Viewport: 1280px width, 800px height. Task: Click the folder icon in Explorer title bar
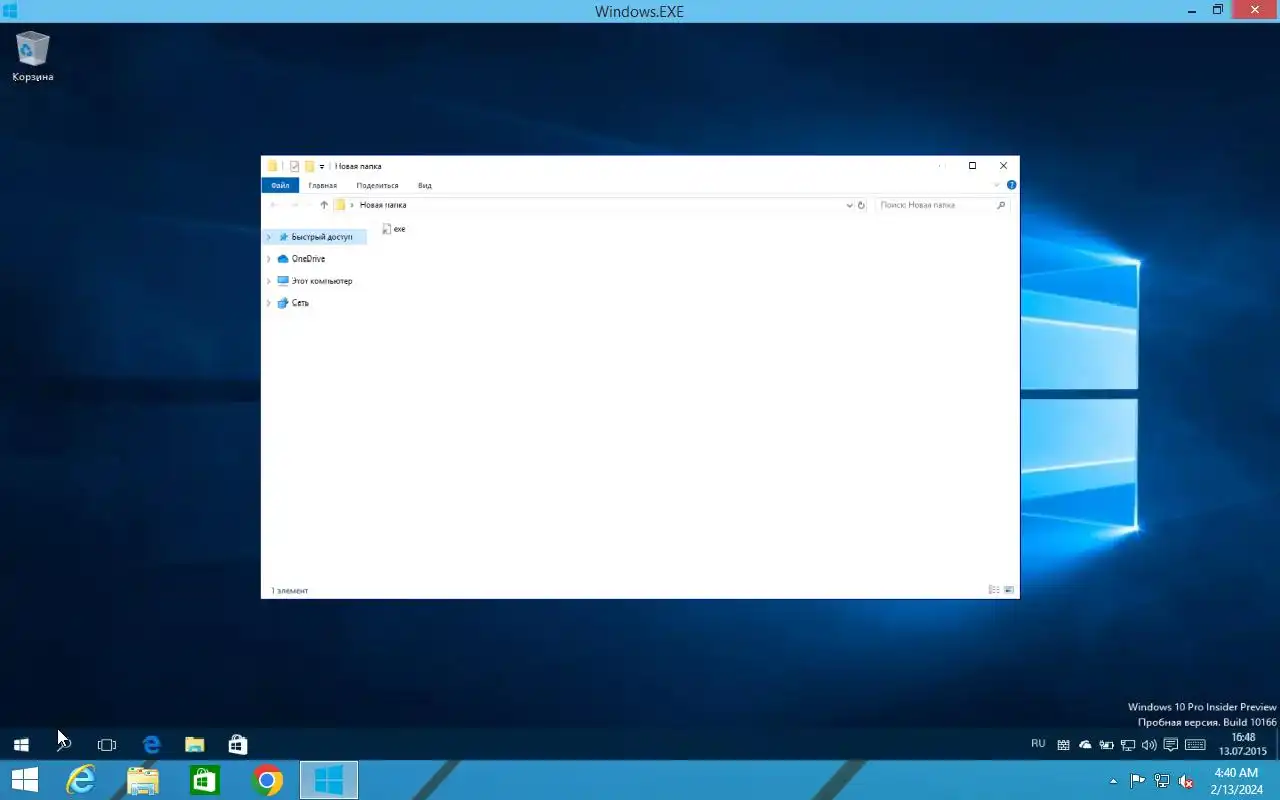(272, 166)
